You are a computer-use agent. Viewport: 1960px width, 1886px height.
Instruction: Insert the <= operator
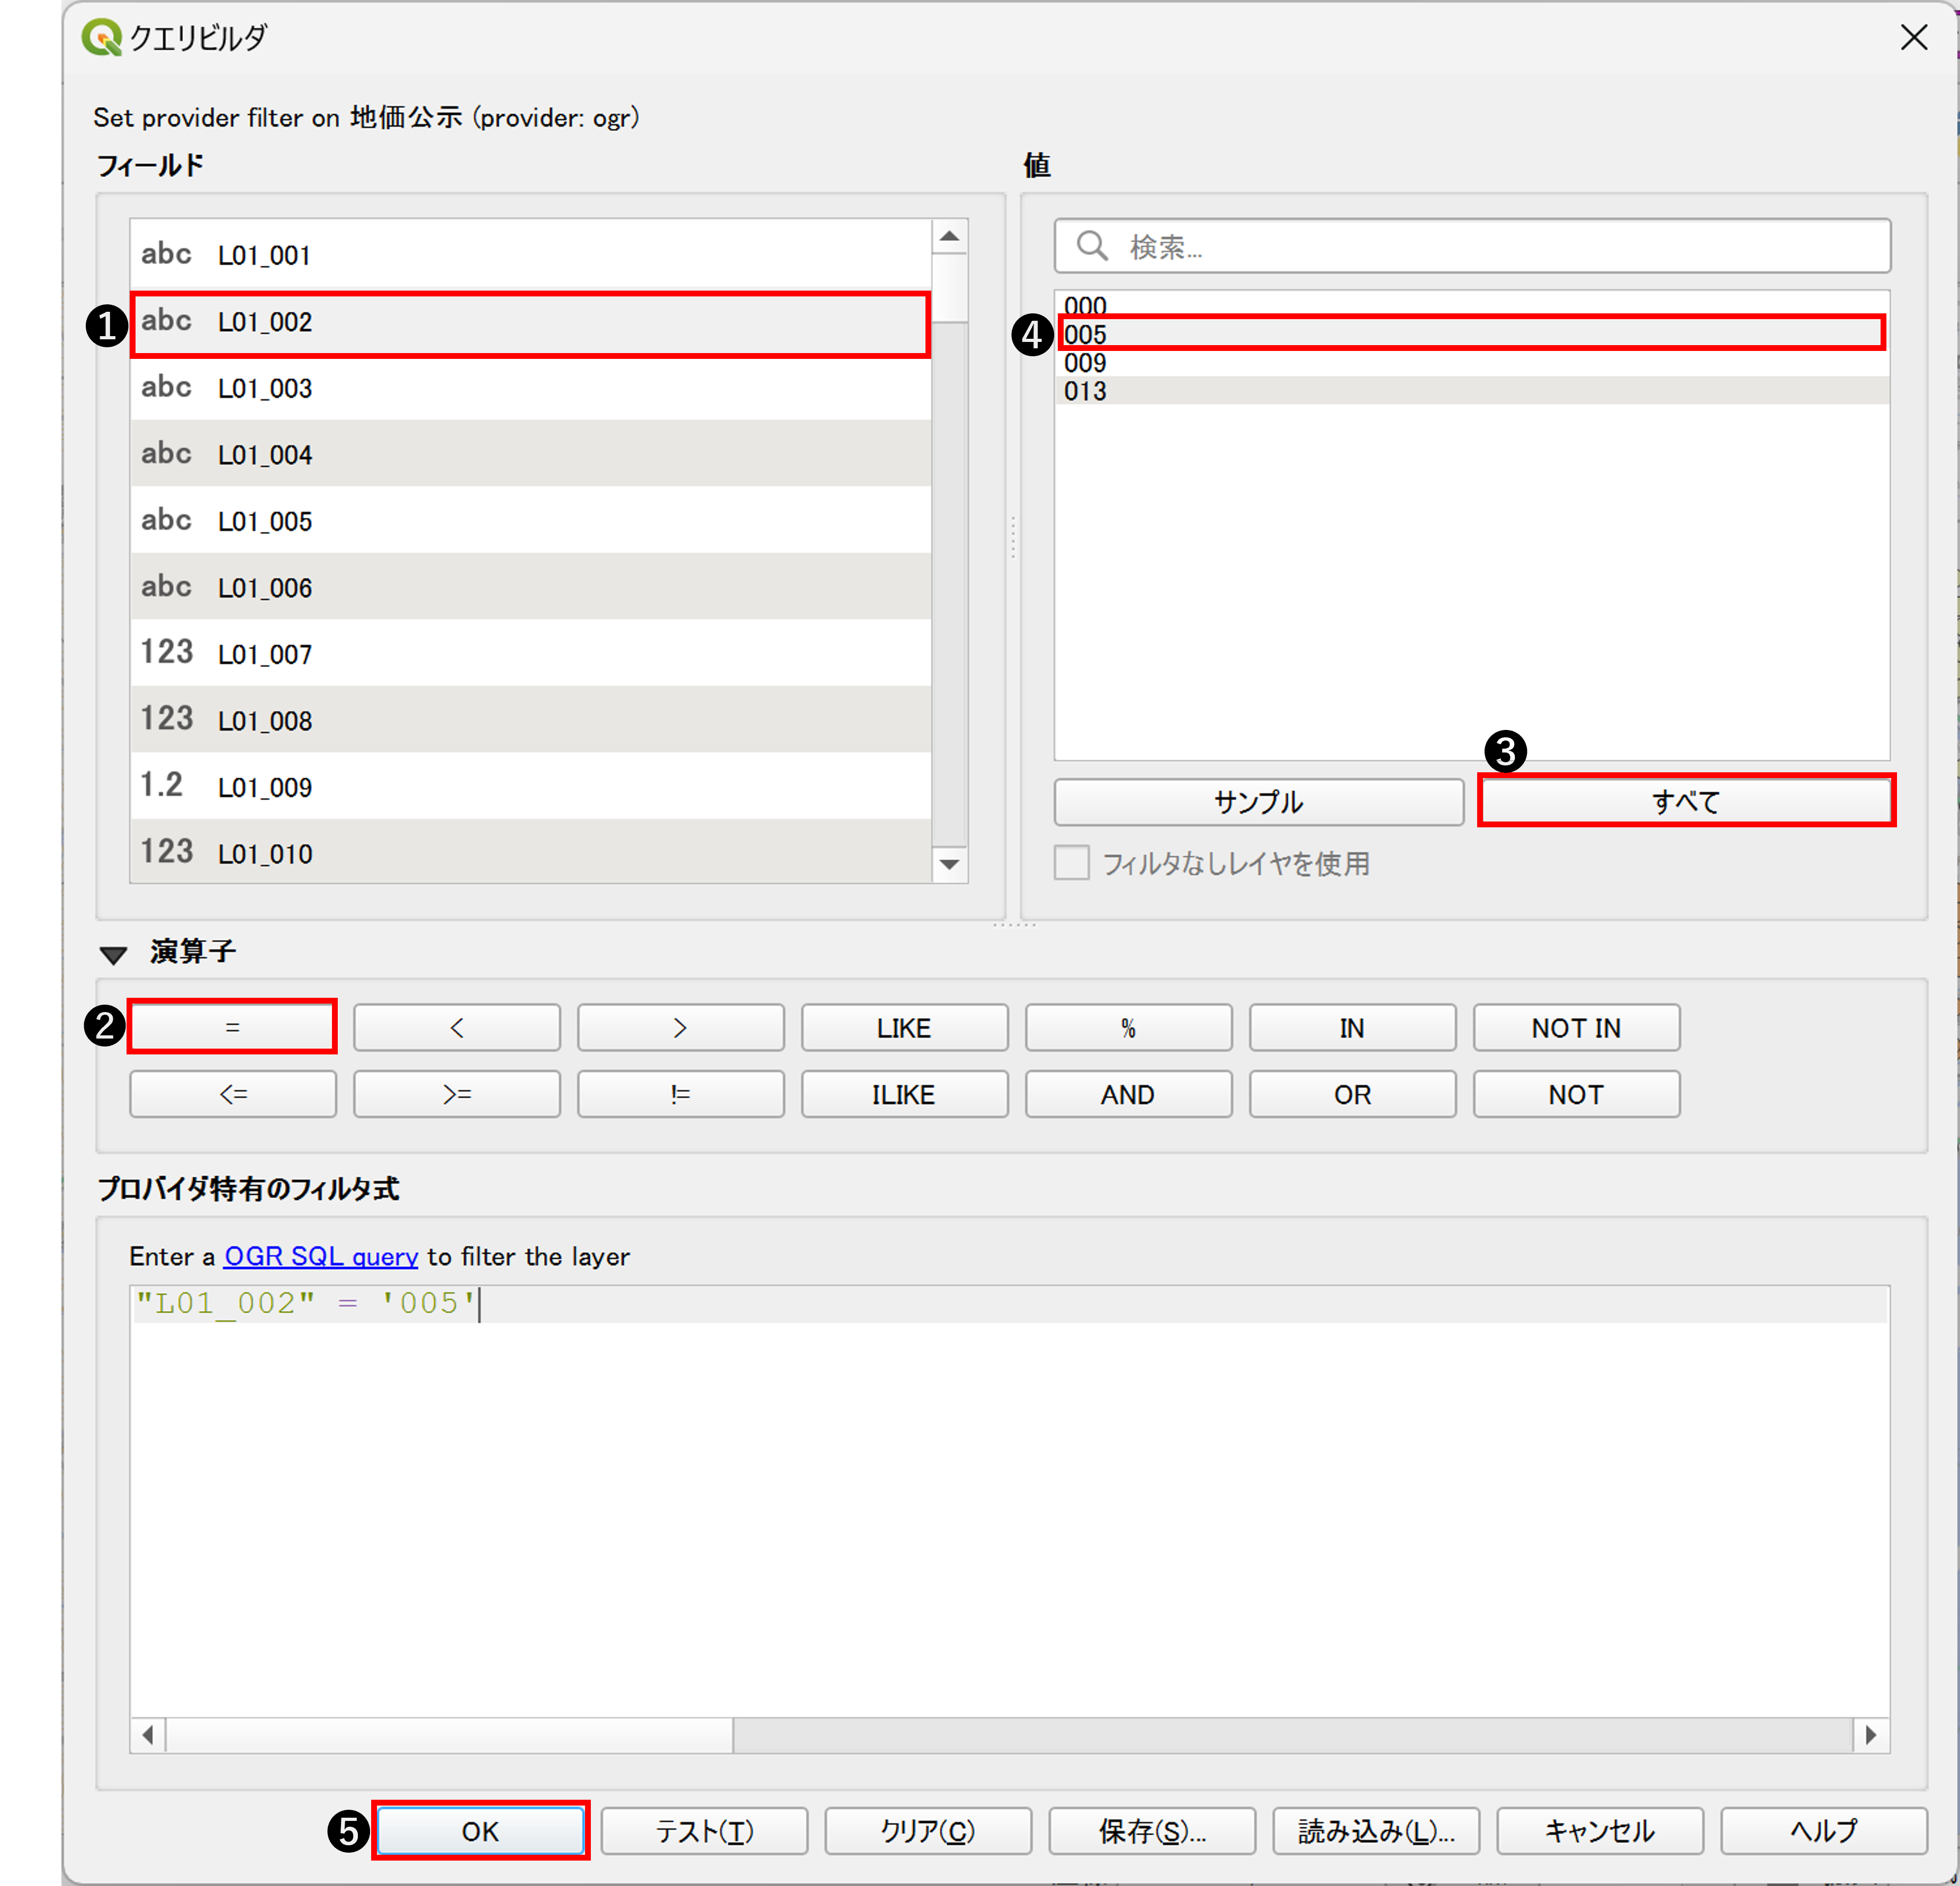pos(233,1094)
